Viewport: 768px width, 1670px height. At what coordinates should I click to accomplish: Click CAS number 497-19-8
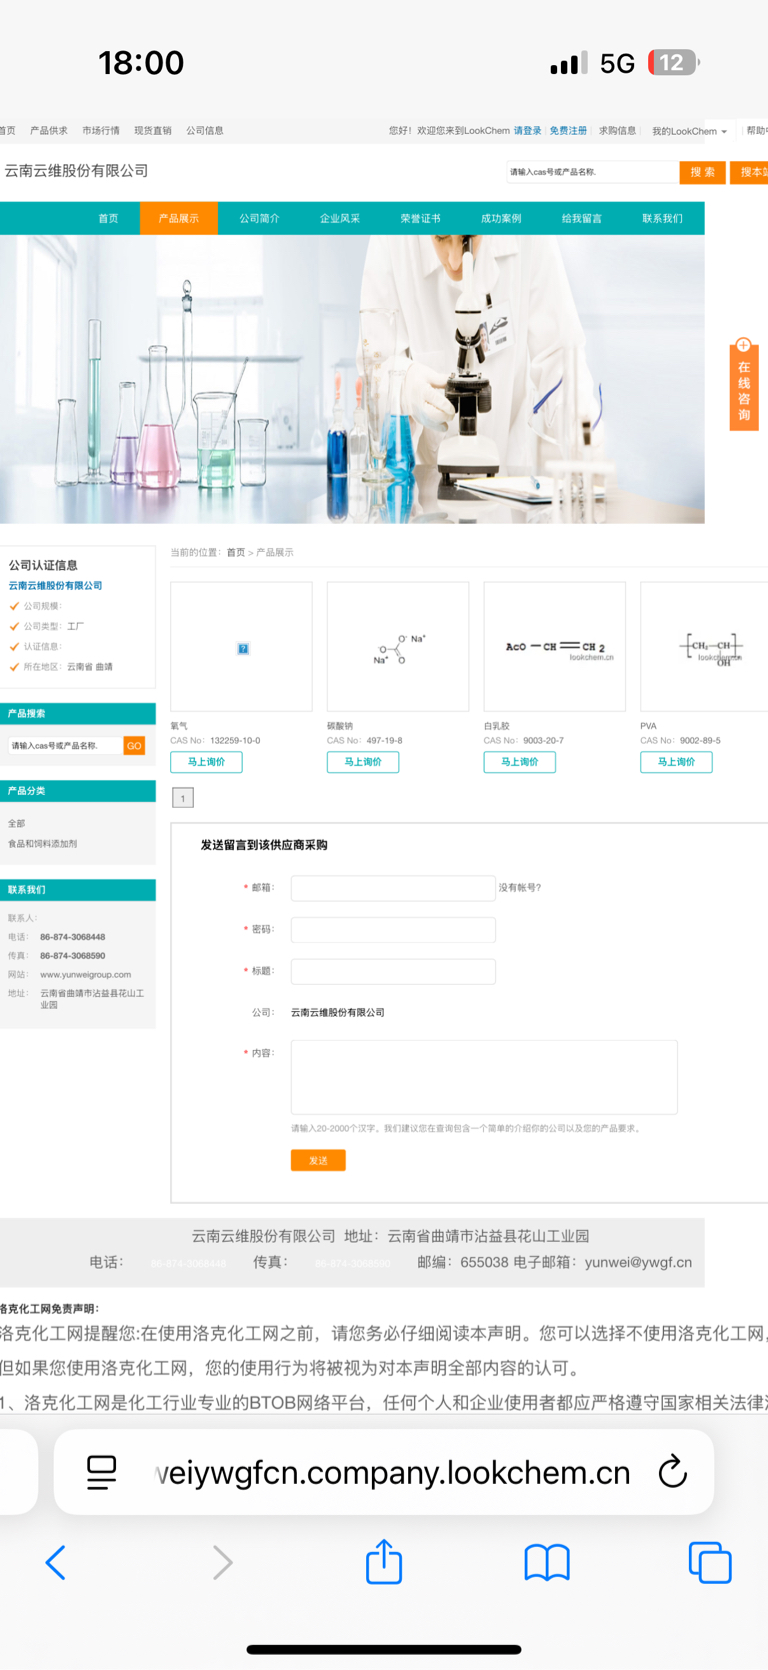click(384, 741)
